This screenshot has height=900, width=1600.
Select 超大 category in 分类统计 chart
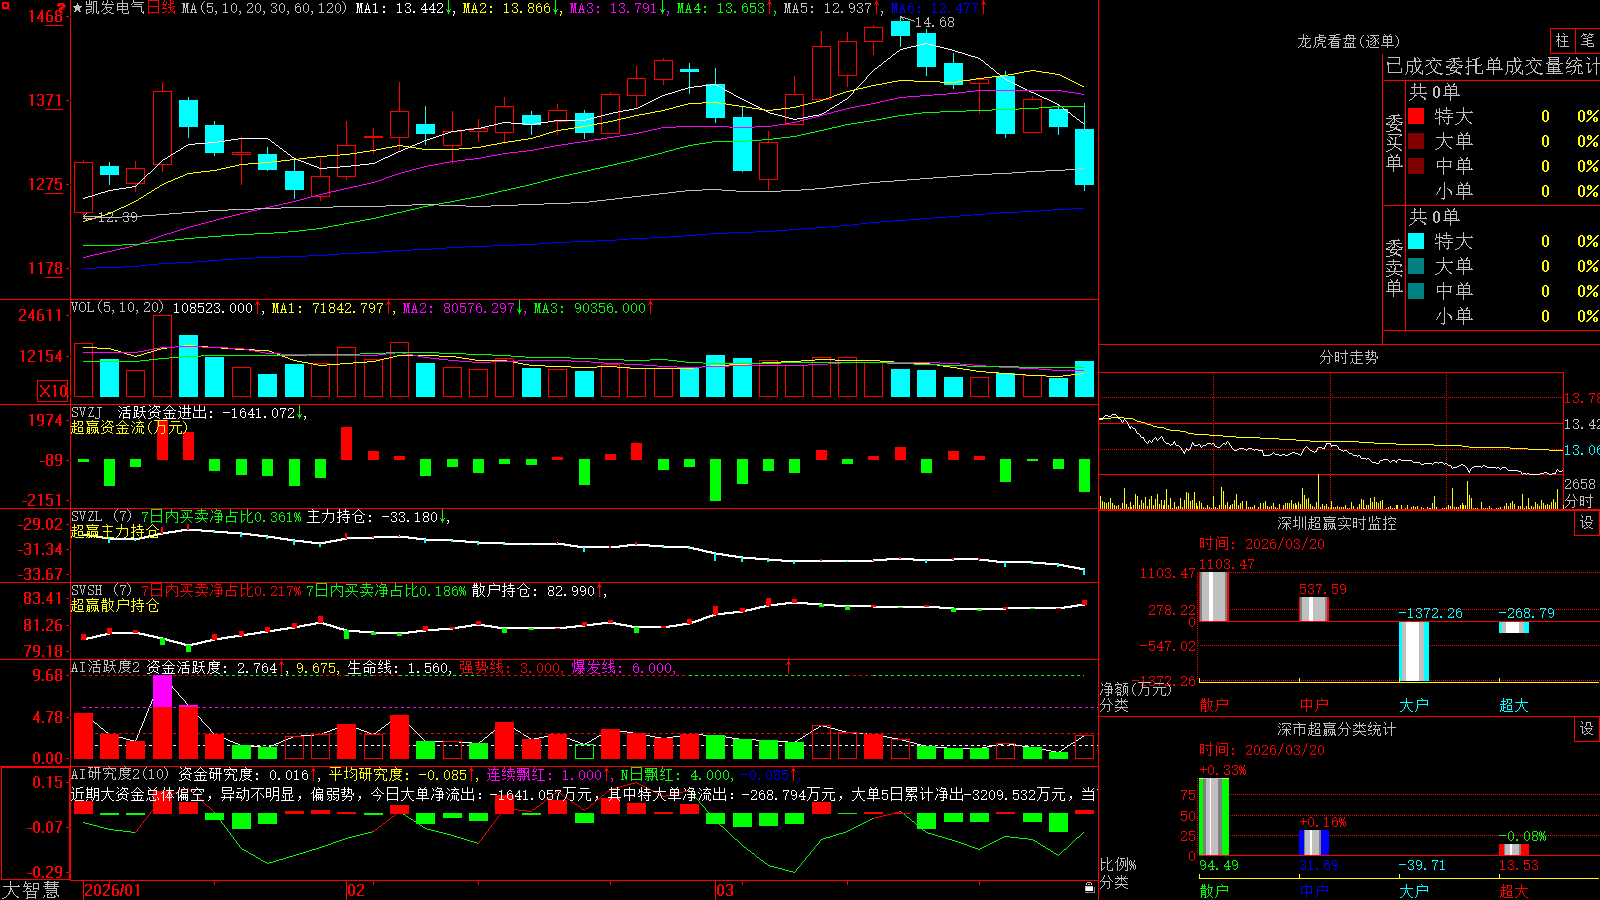(x=1514, y=890)
